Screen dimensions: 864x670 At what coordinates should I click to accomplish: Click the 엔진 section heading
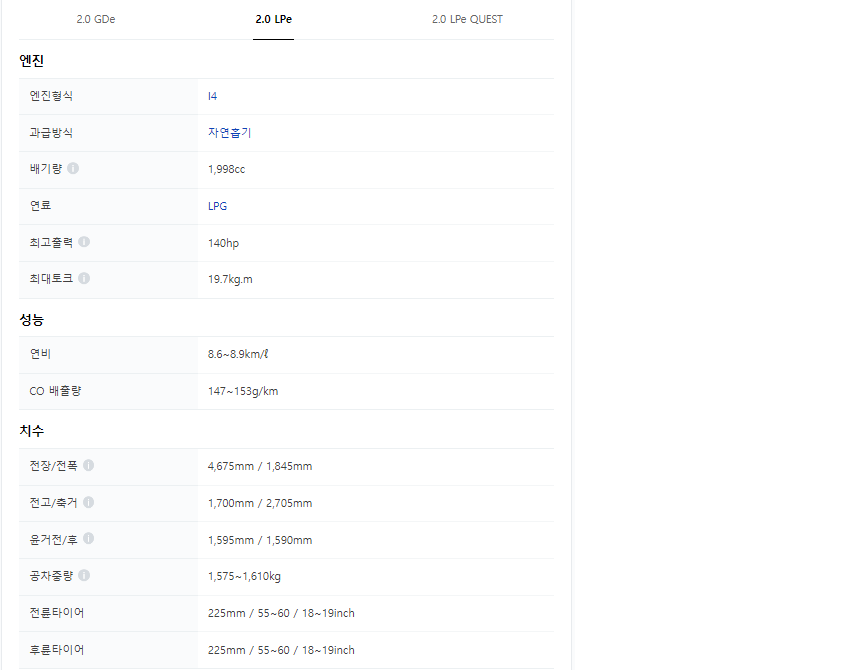(31, 61)
